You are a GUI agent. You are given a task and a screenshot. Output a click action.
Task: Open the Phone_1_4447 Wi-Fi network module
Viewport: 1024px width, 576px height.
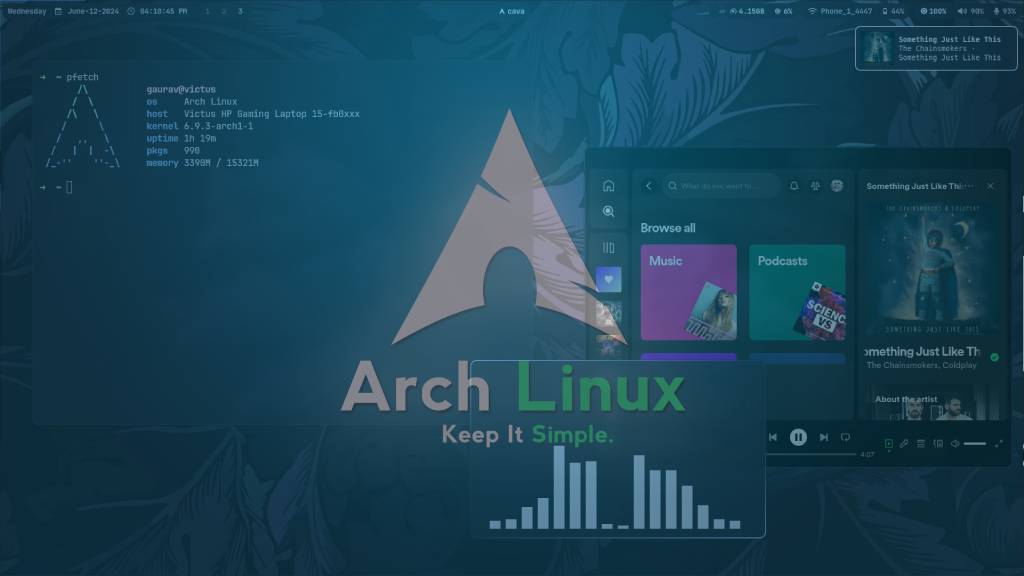pos(840,11)
